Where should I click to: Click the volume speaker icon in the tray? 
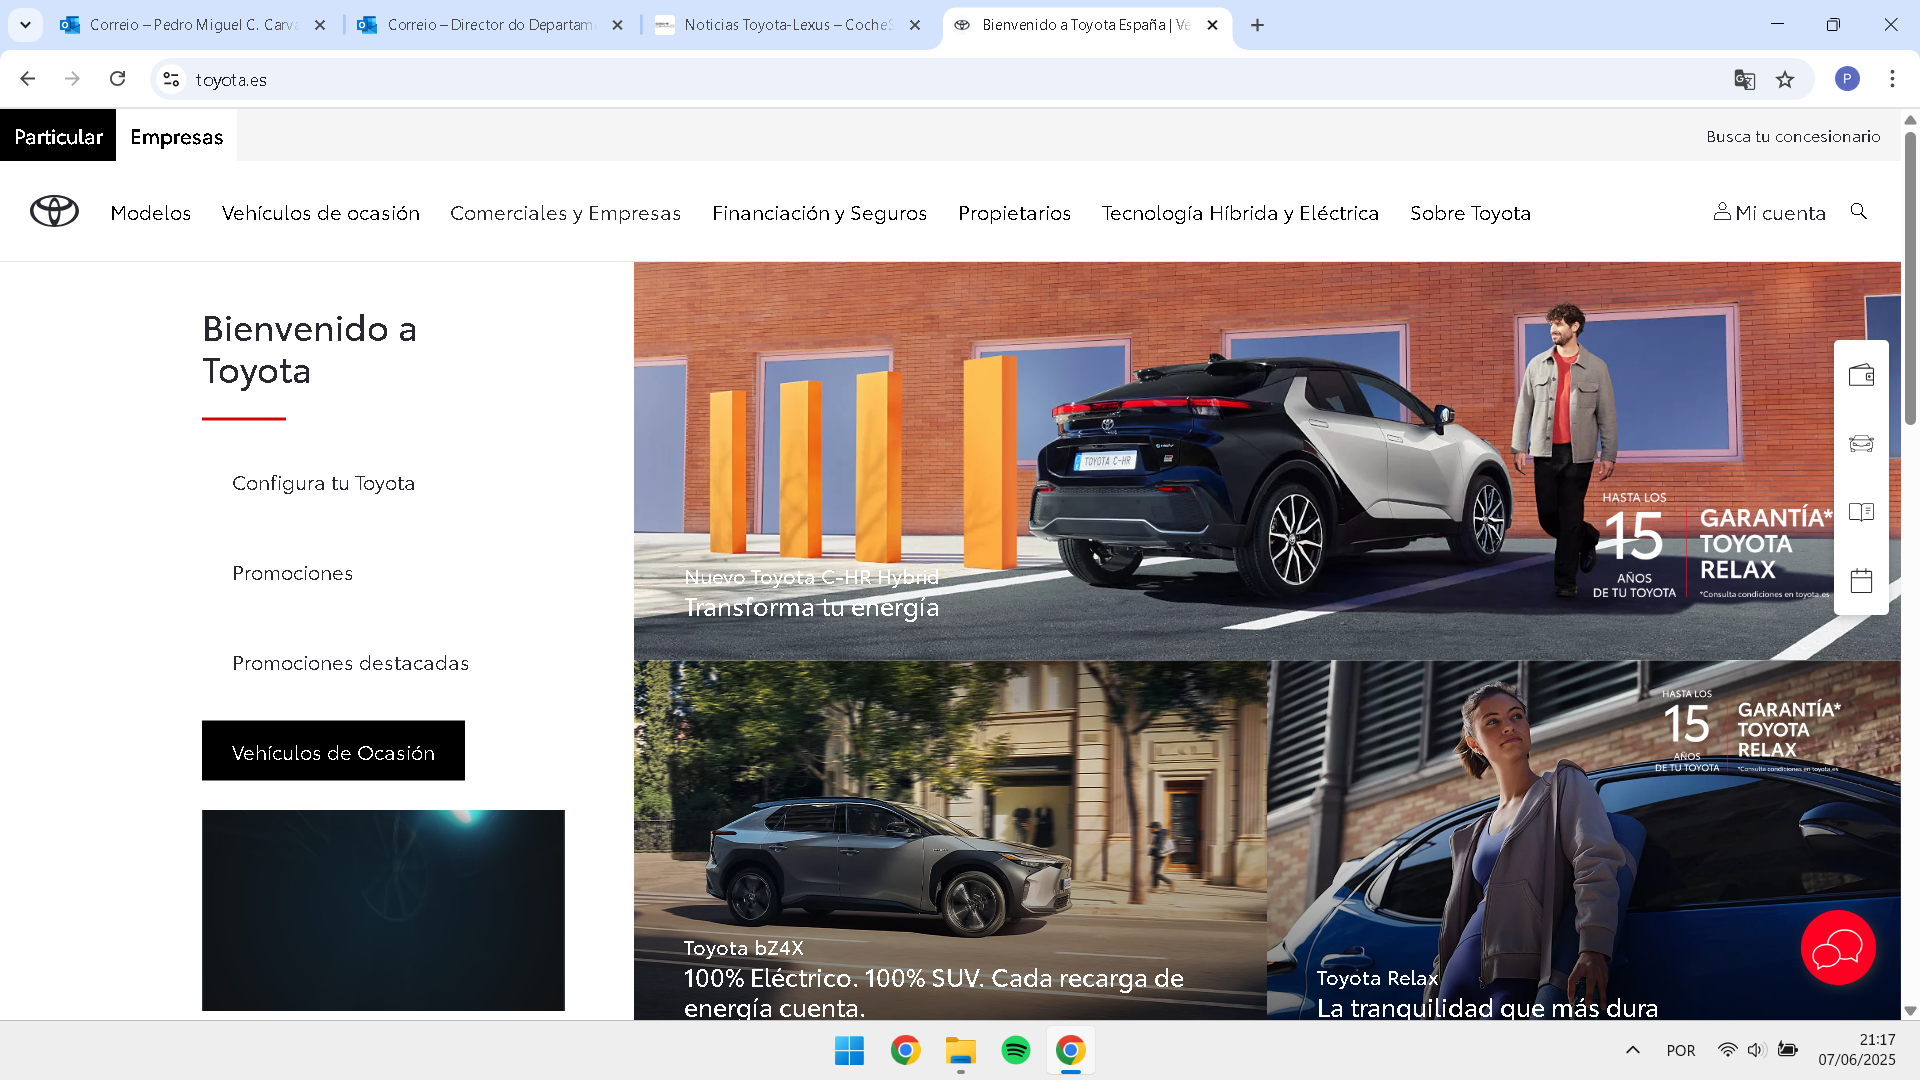click(x=1756, y=1050)
